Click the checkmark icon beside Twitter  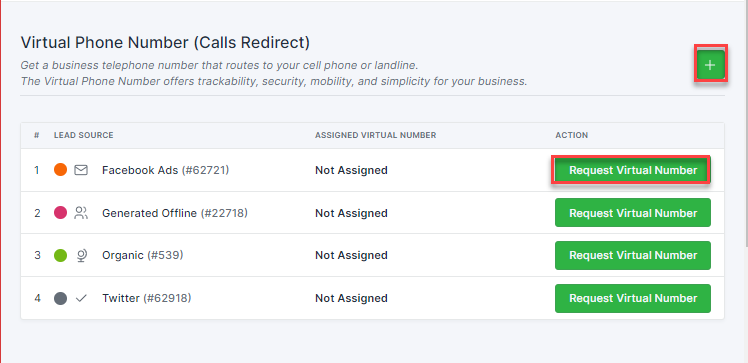[81, 299]
